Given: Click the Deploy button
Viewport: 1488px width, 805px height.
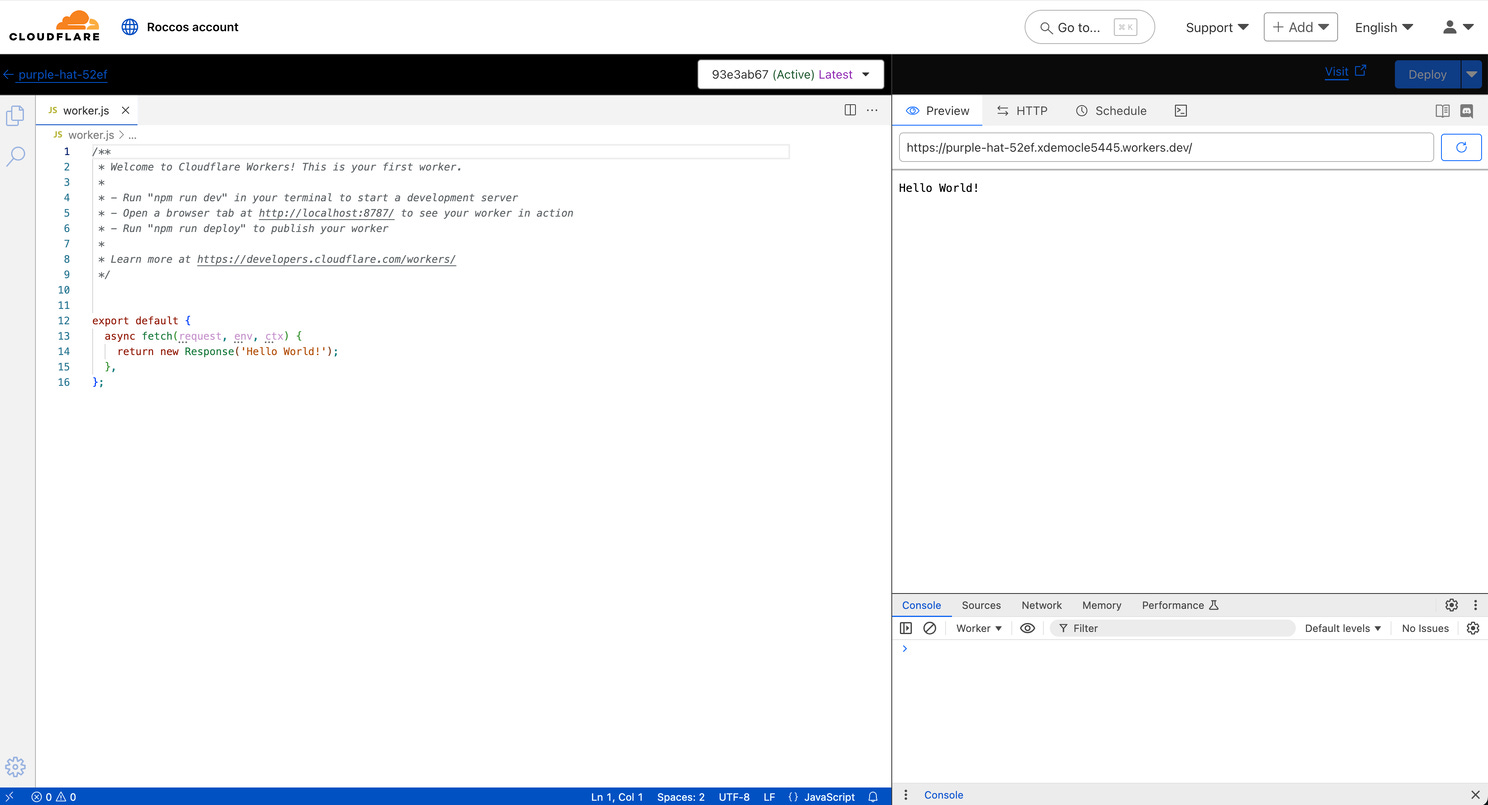Looking at the screenshot, I should click(1427, 74).
